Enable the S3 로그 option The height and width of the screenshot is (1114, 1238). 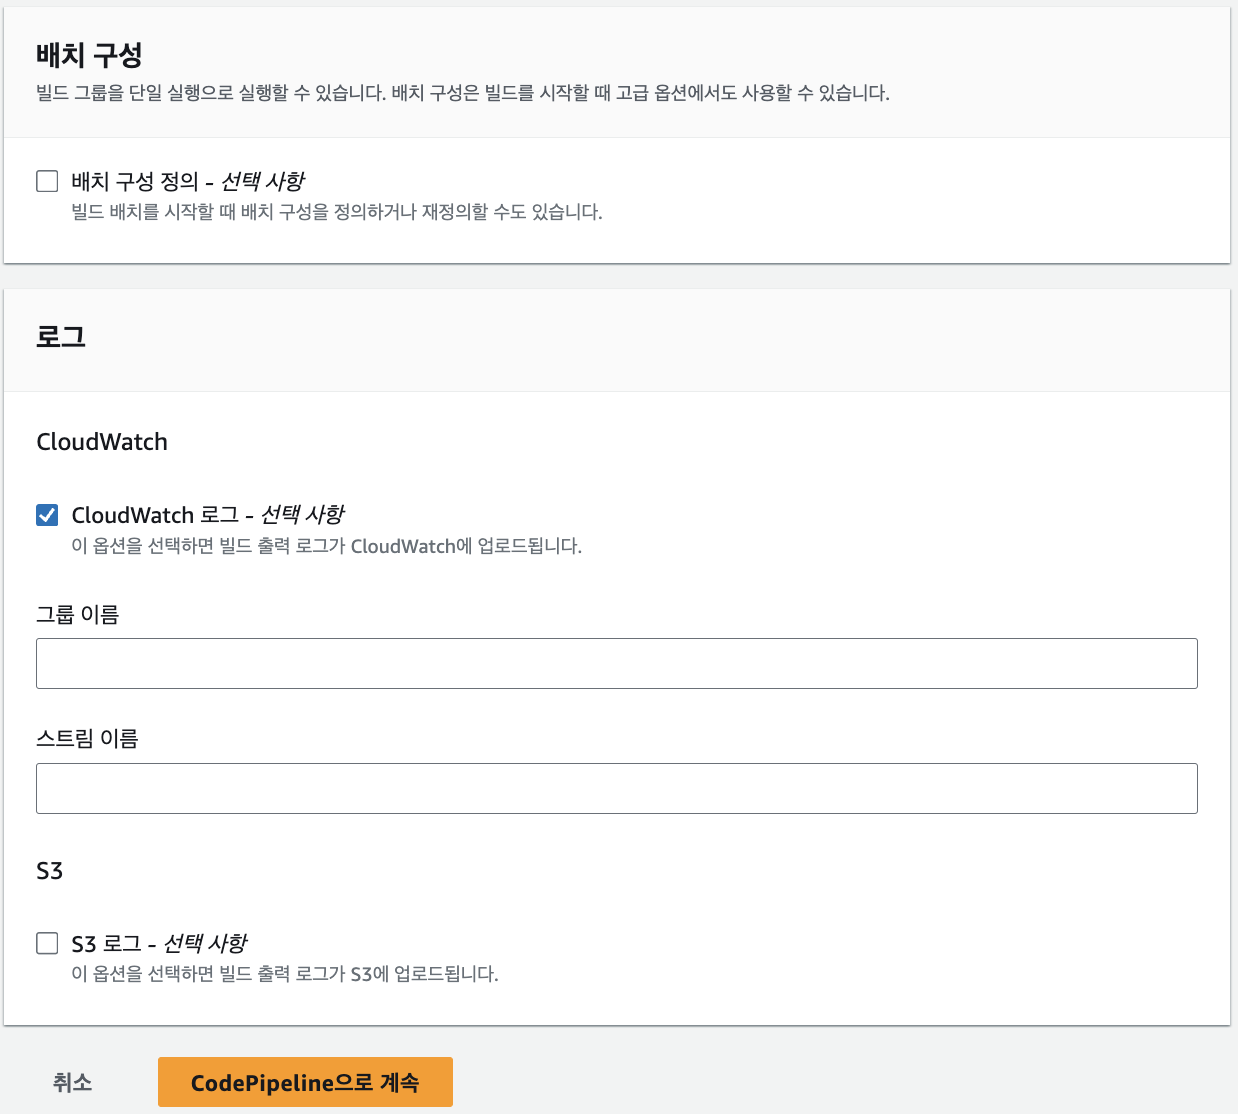pyautogui.click(x=47, y=942)
